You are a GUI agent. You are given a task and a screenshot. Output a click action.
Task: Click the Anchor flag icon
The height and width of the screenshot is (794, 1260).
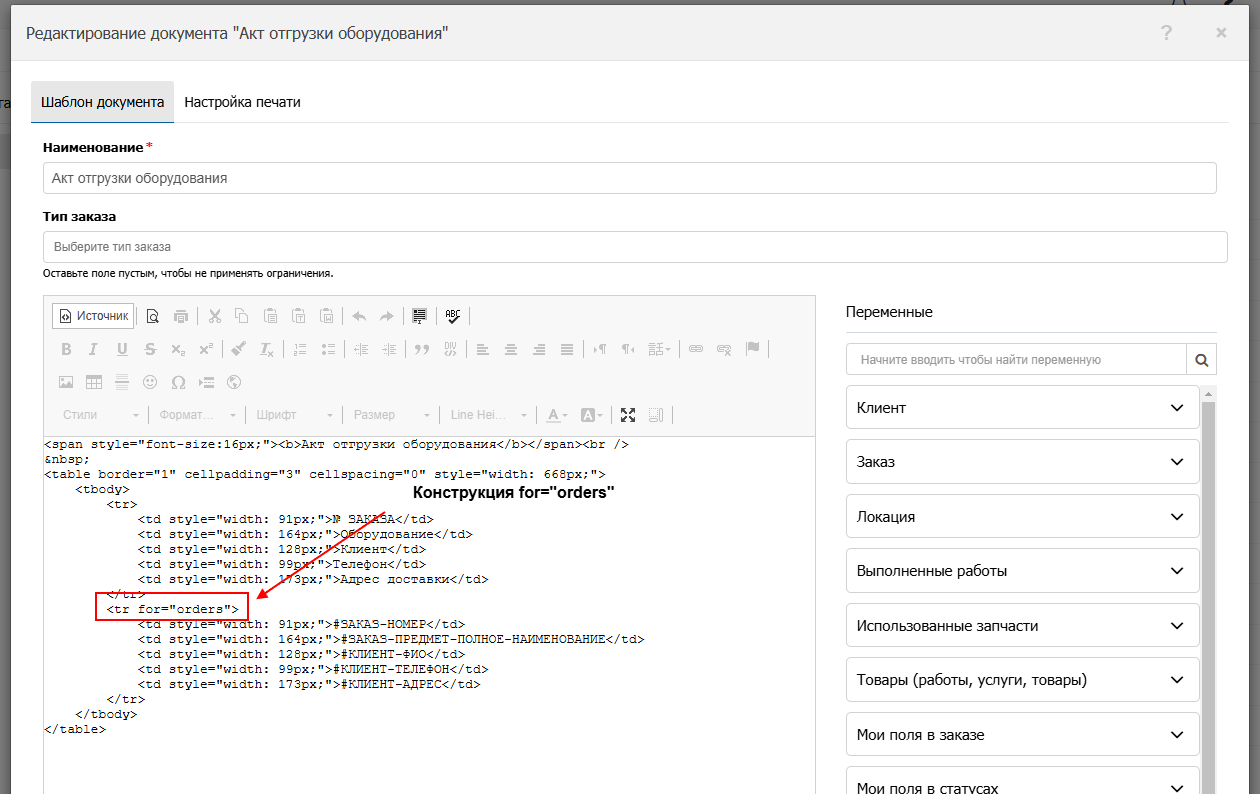[752, 349]
